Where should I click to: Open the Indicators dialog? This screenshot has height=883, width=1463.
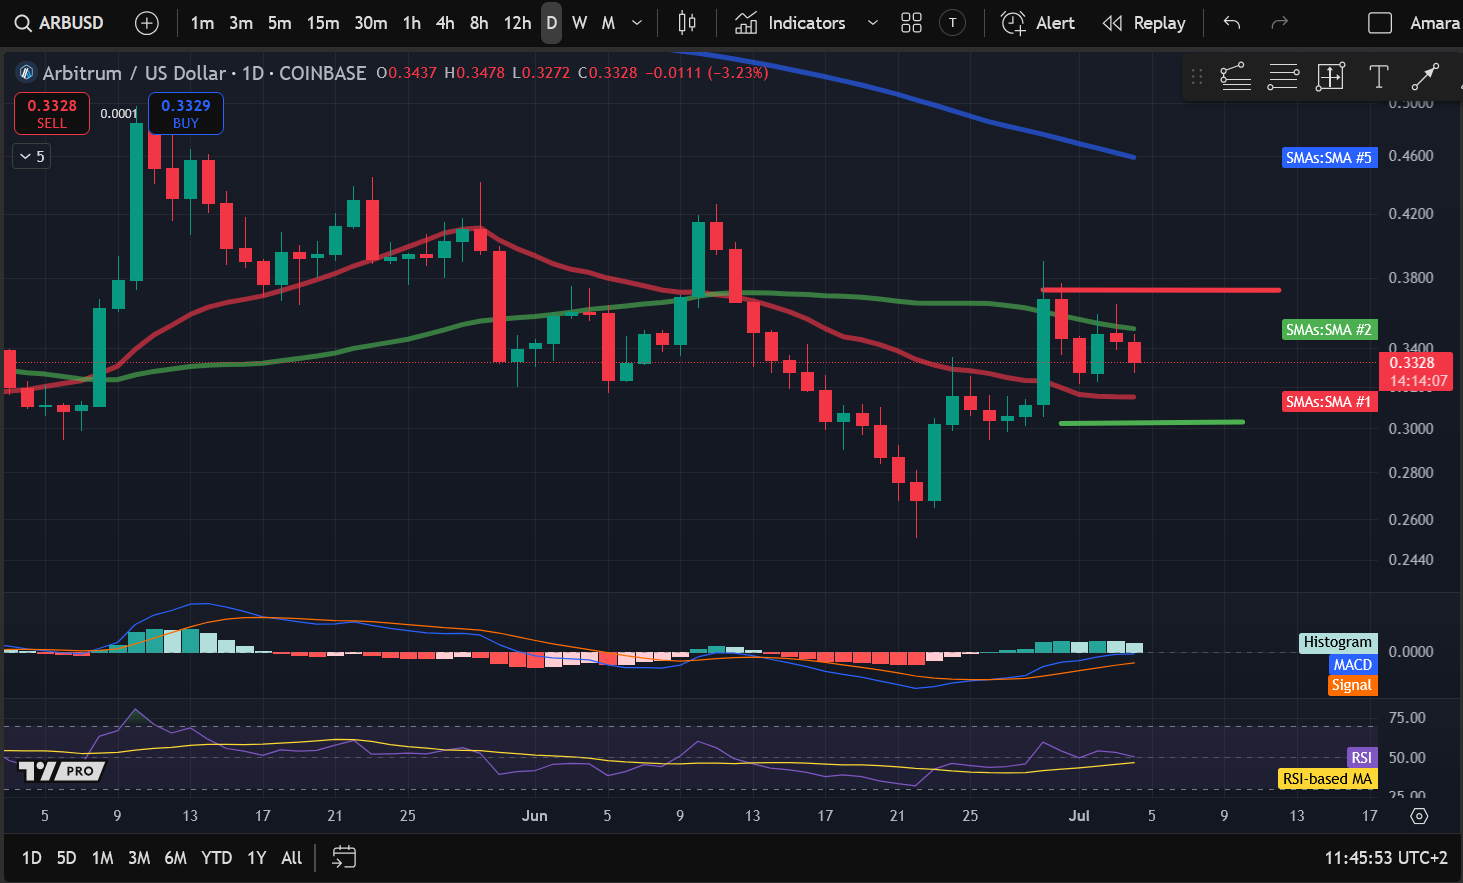coord(790,23)
